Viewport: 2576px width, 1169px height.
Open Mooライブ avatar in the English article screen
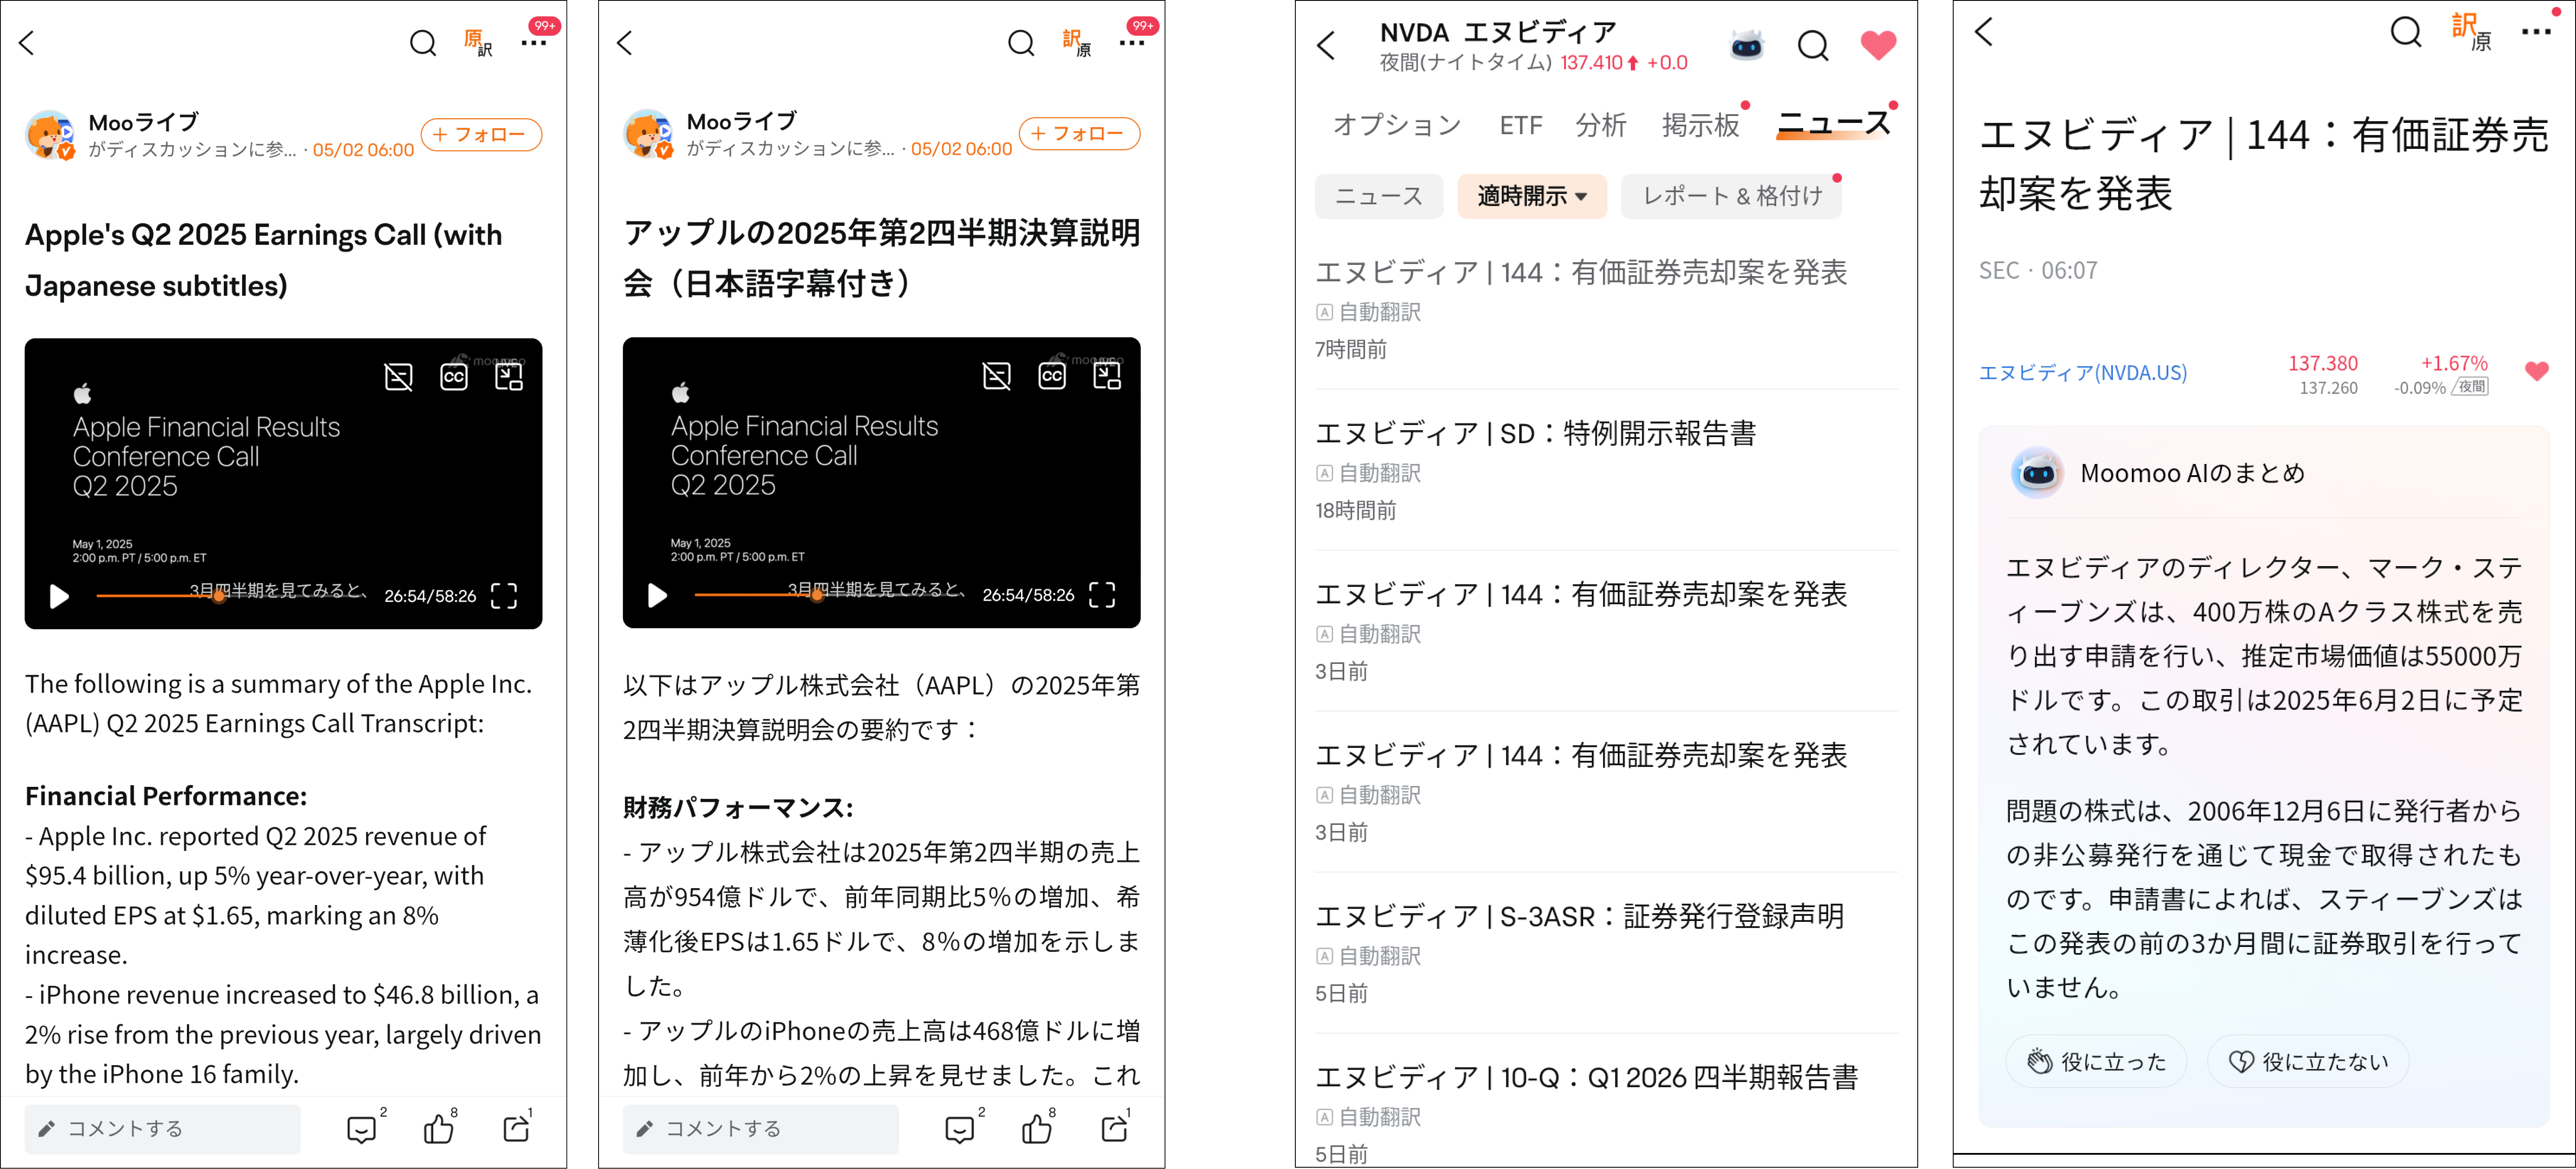point(50,135)
